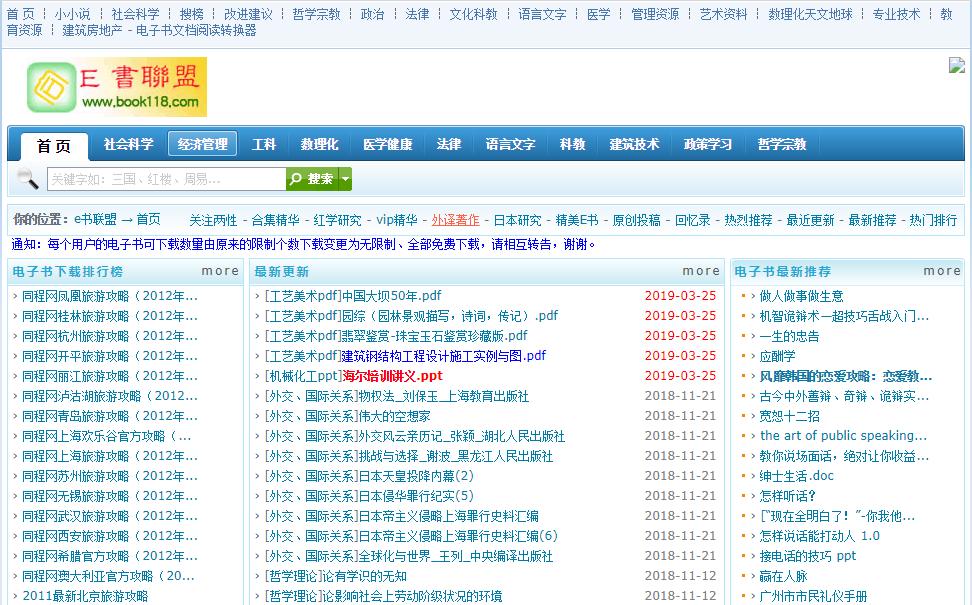
Task: Switch to the 医学健康 tab
Action: click(386, 143)
